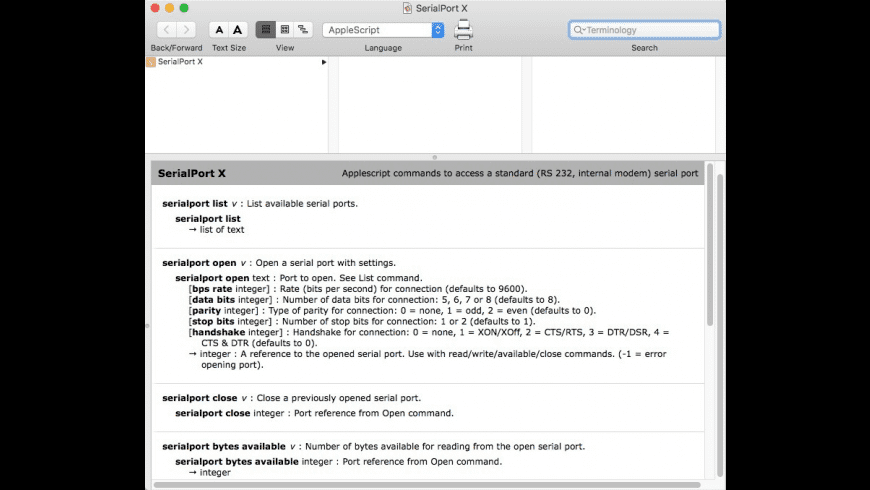
Task: Click the SerialPort X section header
Action: point(428,173)
